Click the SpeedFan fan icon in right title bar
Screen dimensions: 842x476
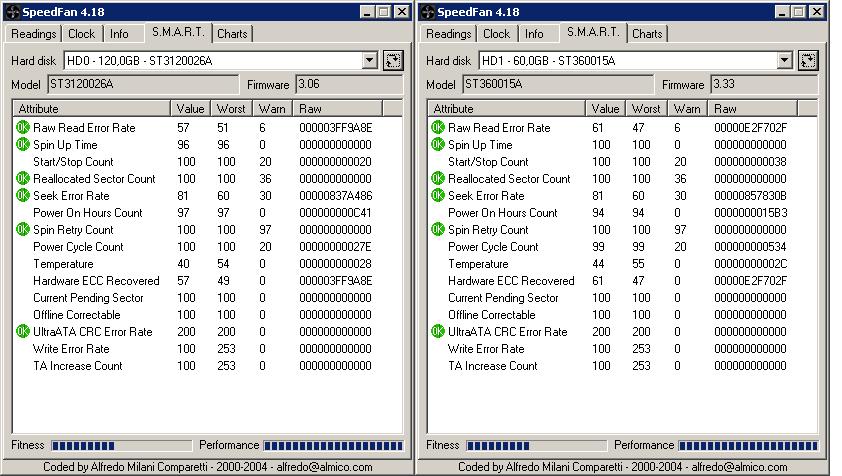428,12
